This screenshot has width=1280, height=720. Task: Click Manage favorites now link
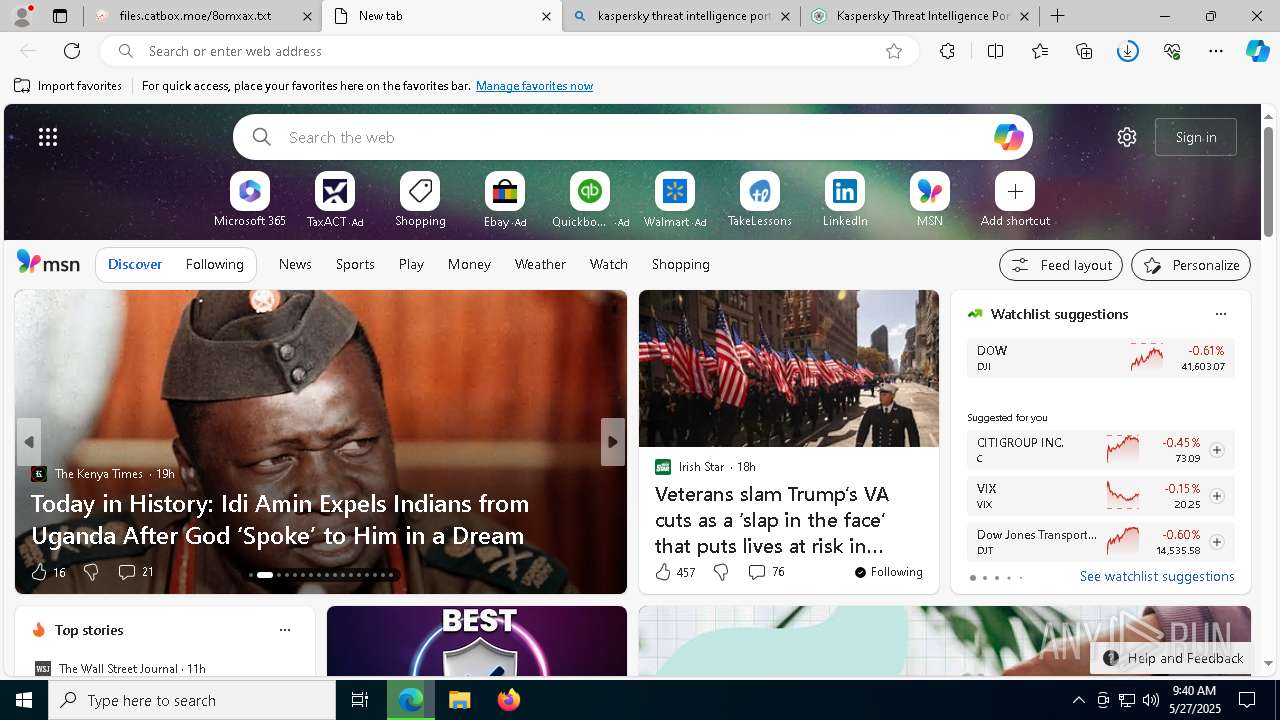[534, 86]
